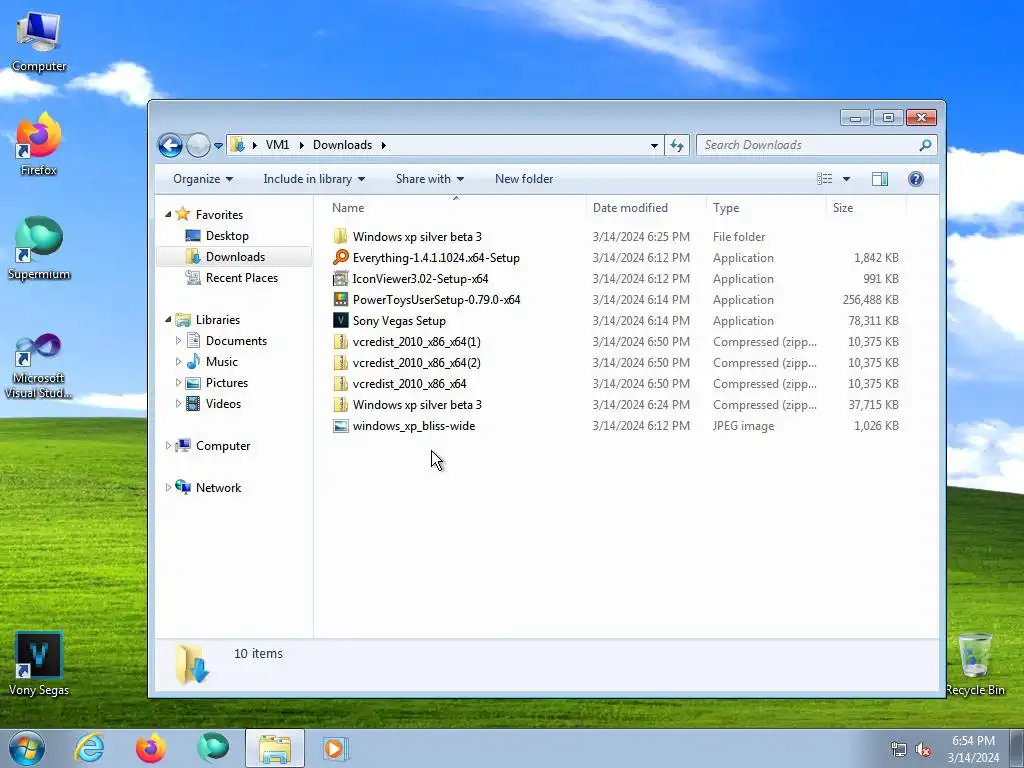This screenshot has height=768, width=1024.
Task: Select the Everything-1.4.1.1024.x64-Setup icon
Action: pos(340,257)
